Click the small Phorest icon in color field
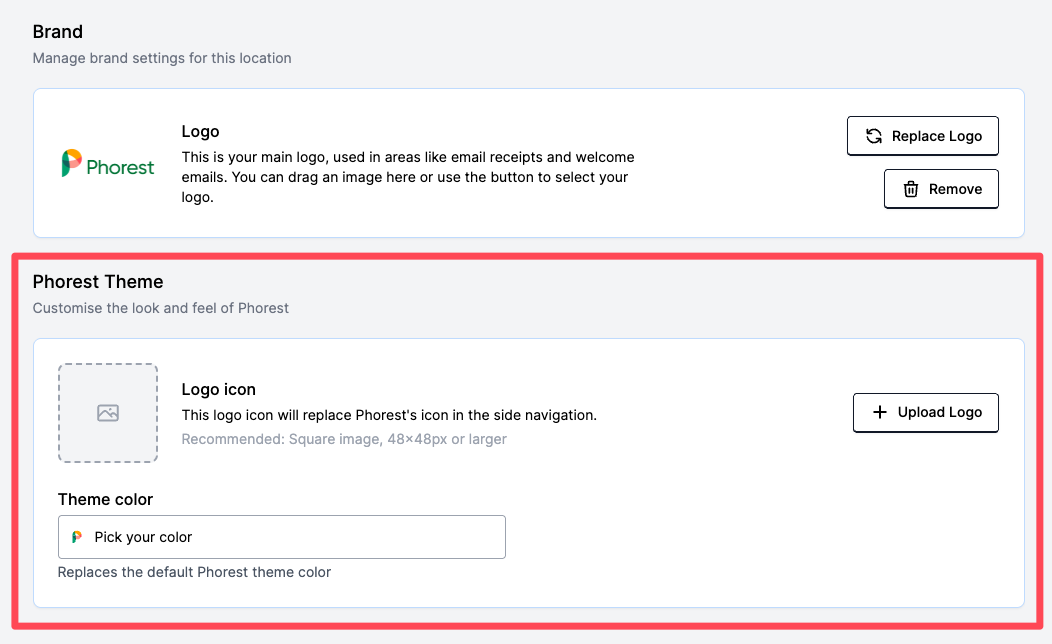1052x644 pixels. coord(77,537)
